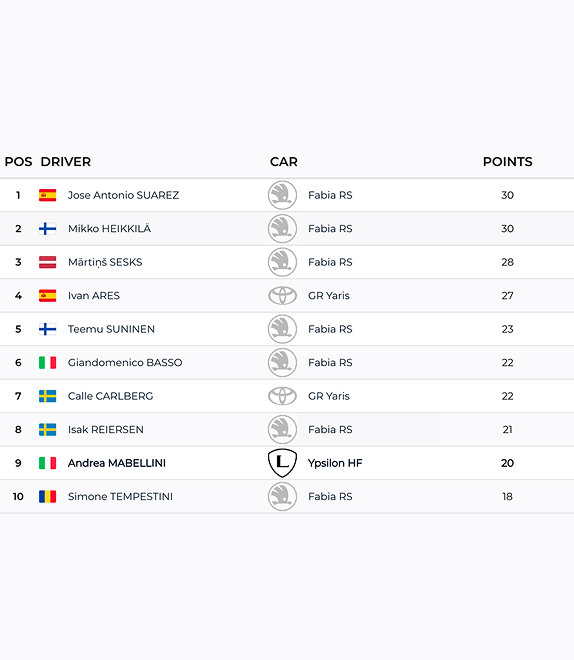Click the POINTS column header
Viewport: 574px width, 660px height.
508,162
